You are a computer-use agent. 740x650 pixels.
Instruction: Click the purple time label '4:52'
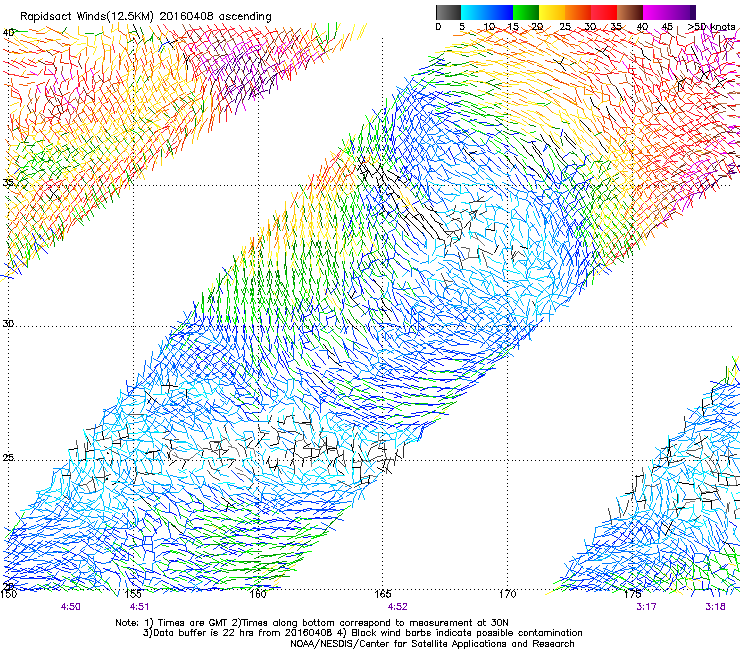(x=397, y=607)
